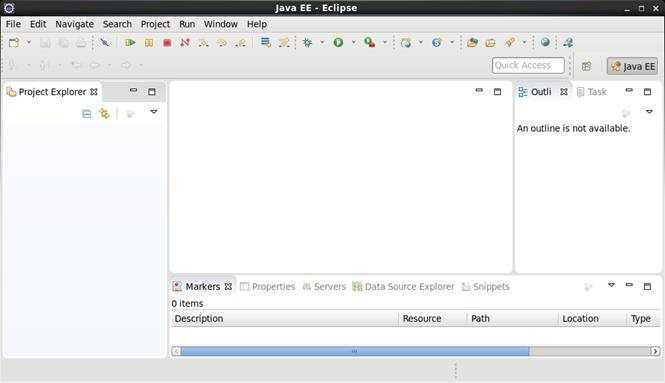
Task: Click the Web Browser globe icon
Action: pos(545,42)
